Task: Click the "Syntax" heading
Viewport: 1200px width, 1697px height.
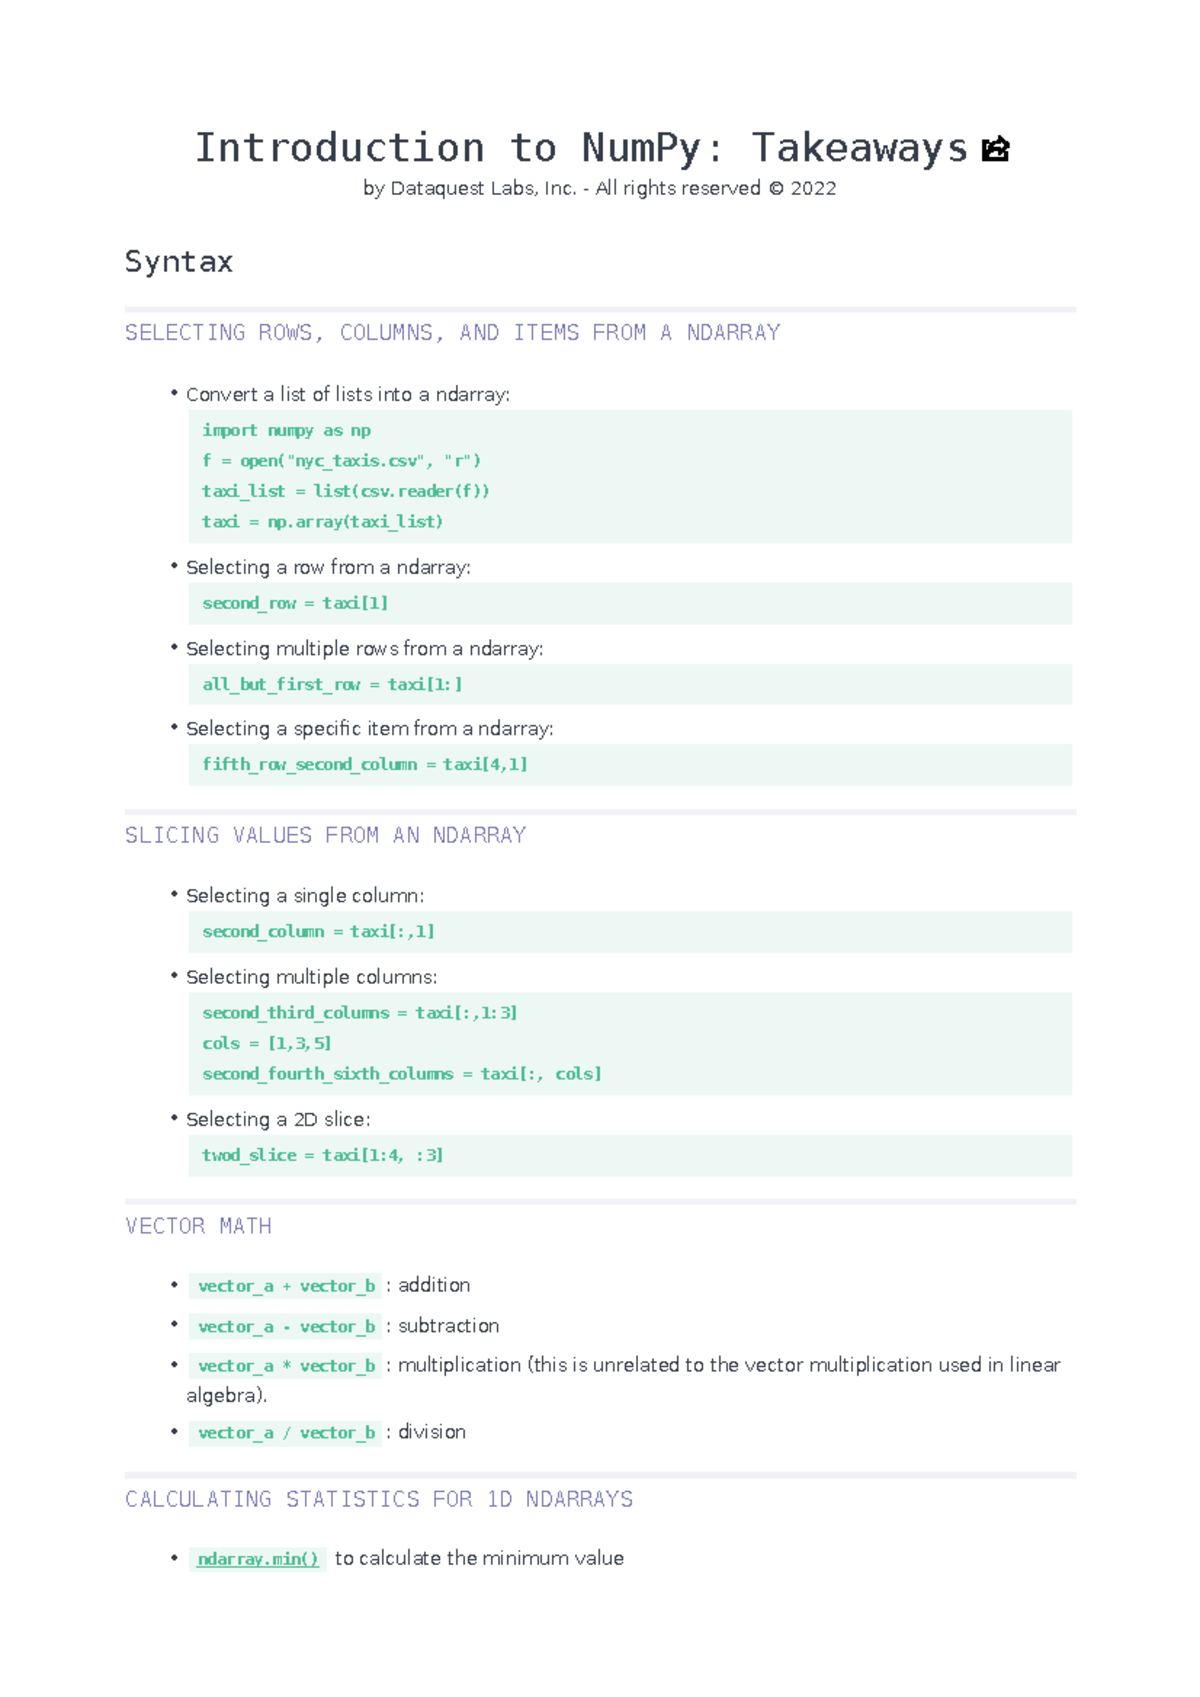Action: pyautogui.click(x=179, y=262)
